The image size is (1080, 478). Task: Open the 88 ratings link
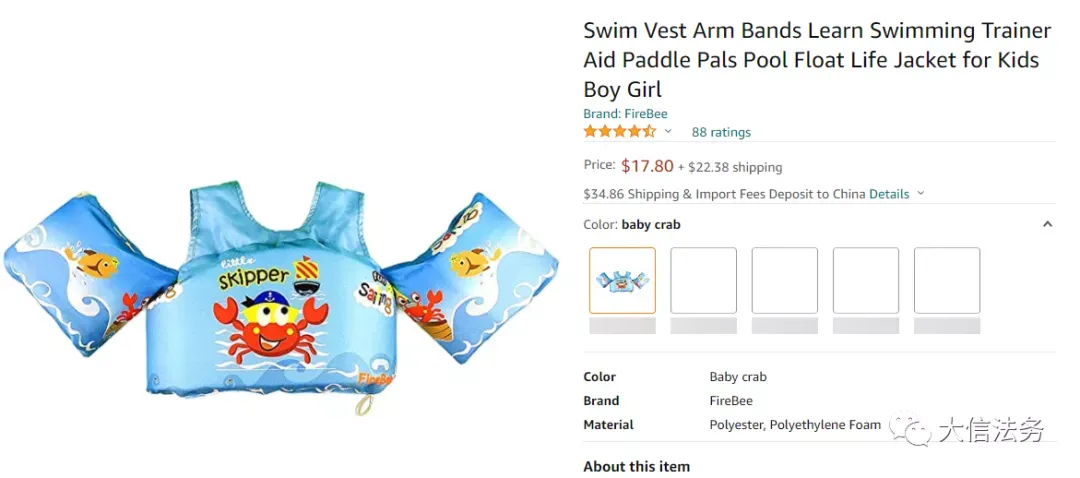720,132
